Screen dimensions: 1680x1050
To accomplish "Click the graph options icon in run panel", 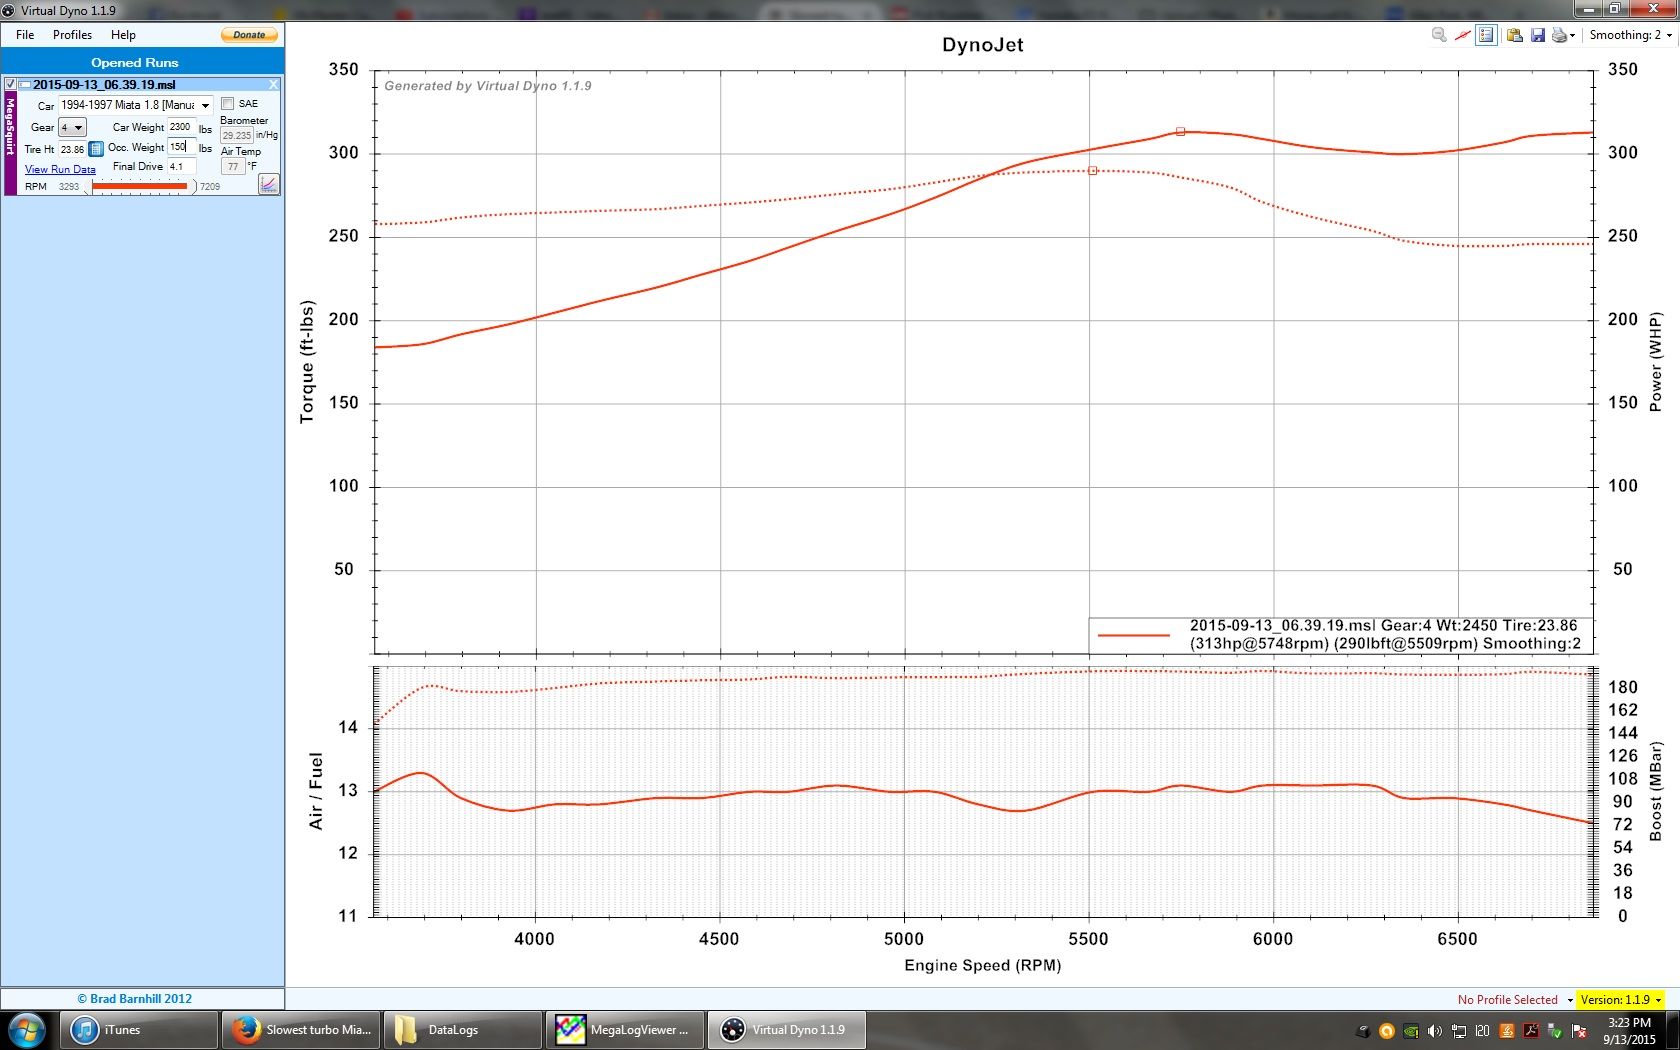I will click(x=269, y=184).
